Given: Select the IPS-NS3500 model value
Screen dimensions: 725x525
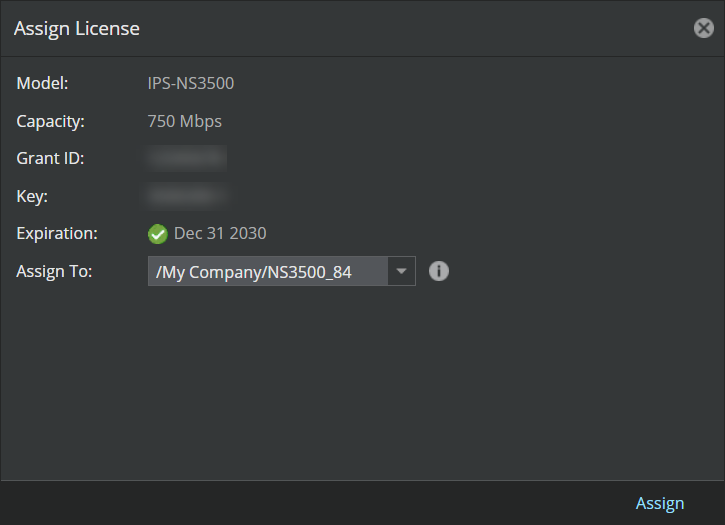Looking at the screenshot, I should coord(190,83).
